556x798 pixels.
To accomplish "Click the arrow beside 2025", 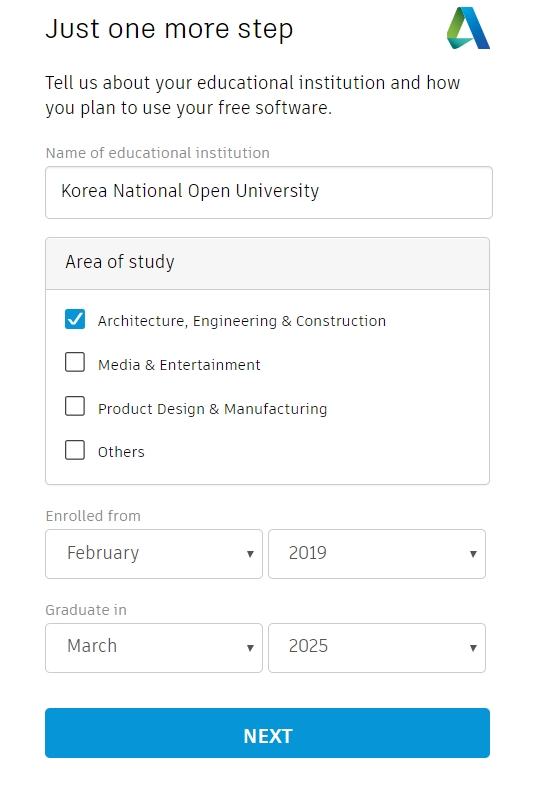I will pyautogui.click(x=473, y=648).
